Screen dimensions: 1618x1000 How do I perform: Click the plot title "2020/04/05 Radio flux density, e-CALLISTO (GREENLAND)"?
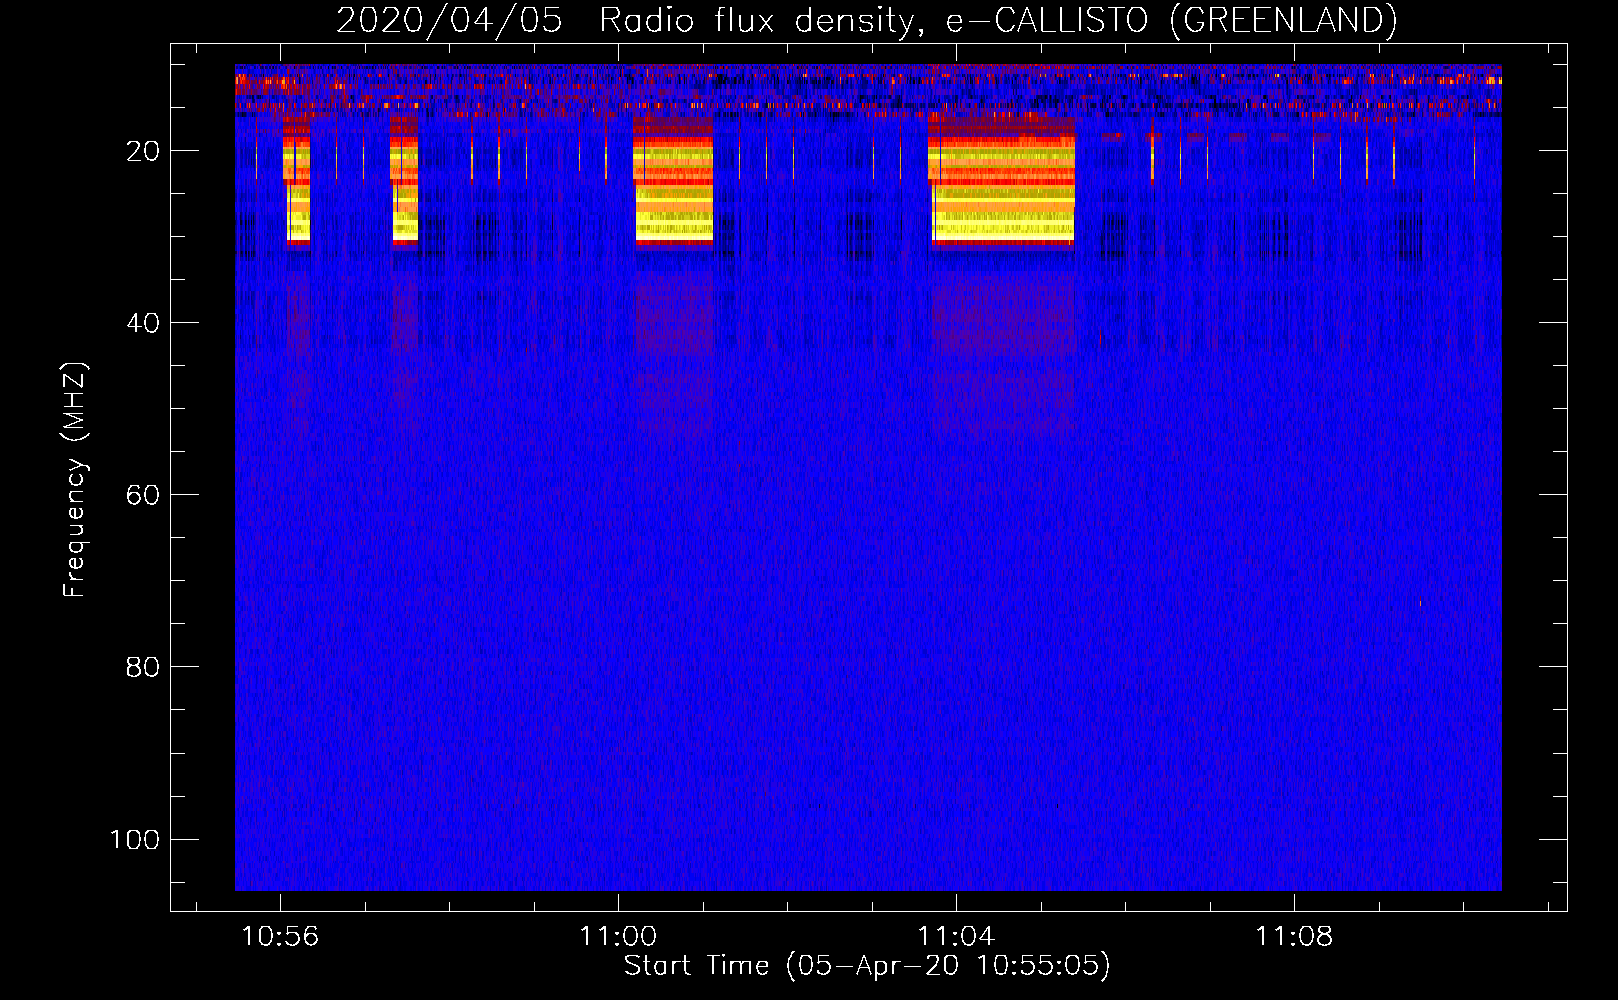click(866, 20)
